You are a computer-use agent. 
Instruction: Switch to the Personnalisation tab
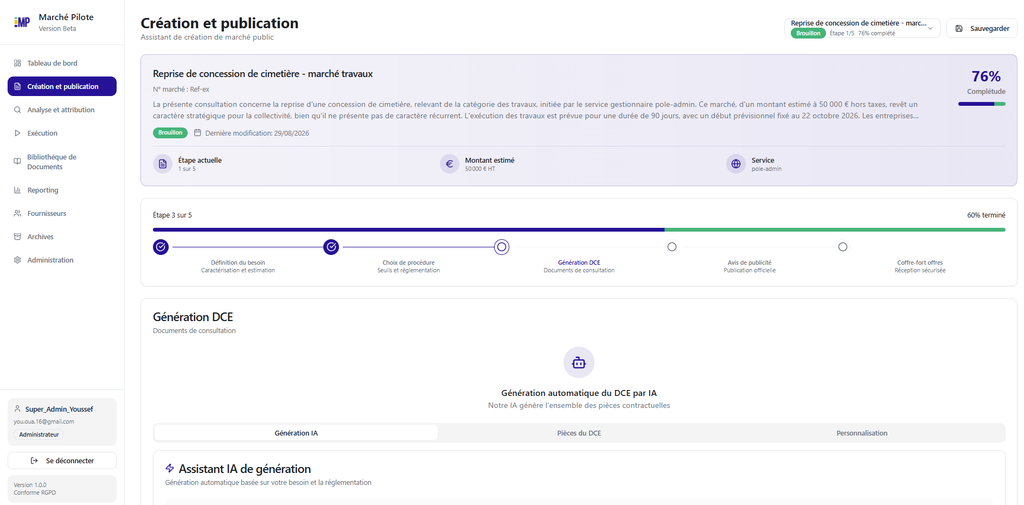pyautogui.click(x=862, y=433)
